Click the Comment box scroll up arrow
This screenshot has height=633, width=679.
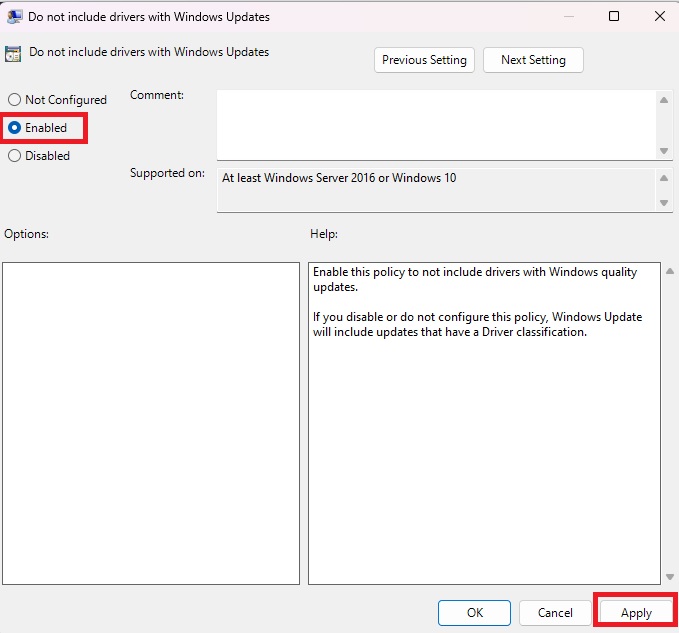[x=663, y=100]
